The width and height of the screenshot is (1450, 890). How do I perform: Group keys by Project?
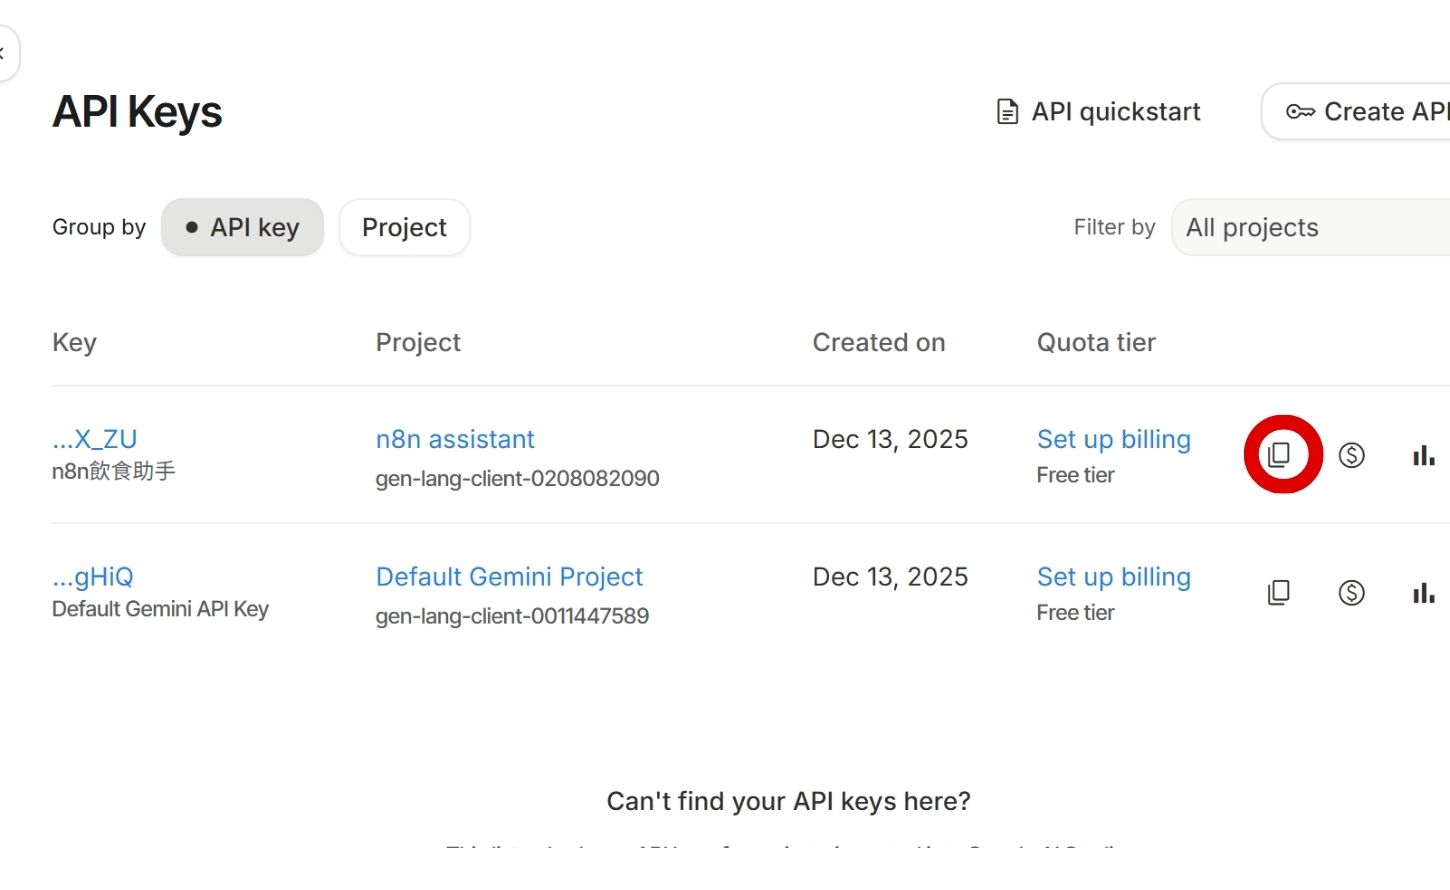[404, 228]
